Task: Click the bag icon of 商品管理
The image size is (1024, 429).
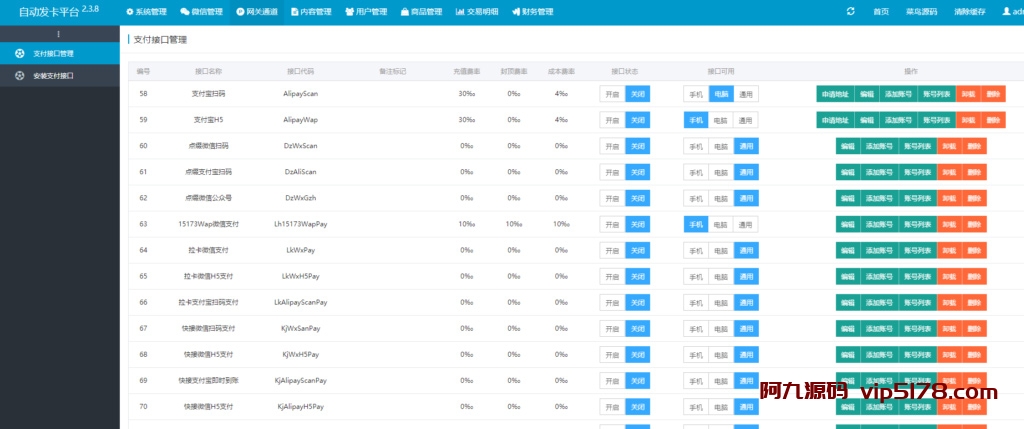Action: tap(405, 12)
